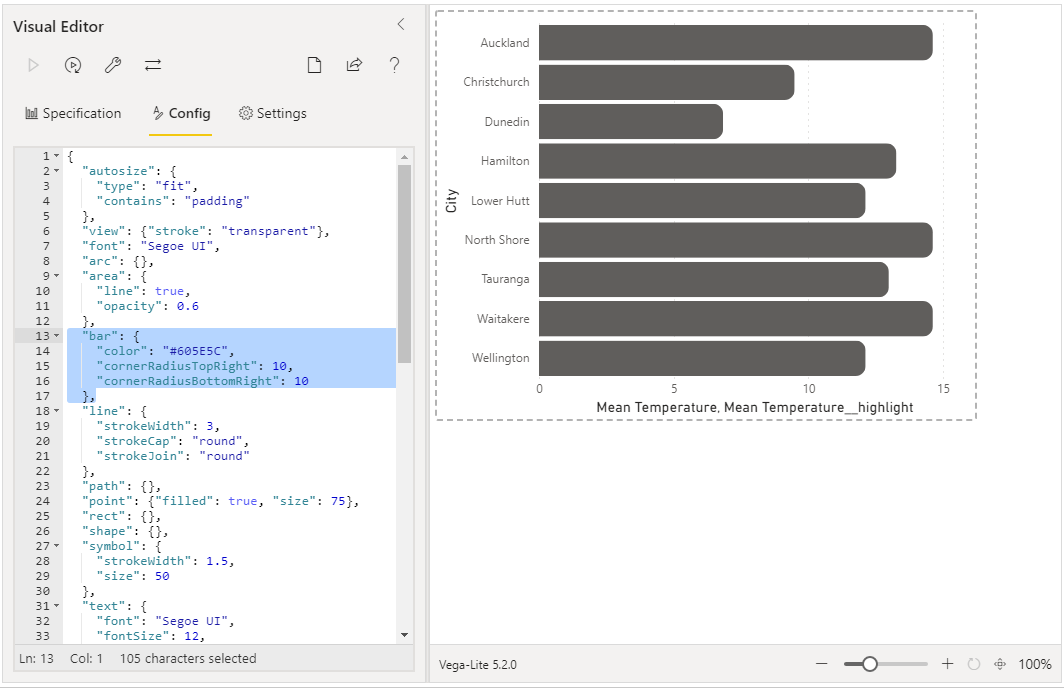
Task: Click the reset zoom circular arrow icon
Action: click(x=974, y=664)
